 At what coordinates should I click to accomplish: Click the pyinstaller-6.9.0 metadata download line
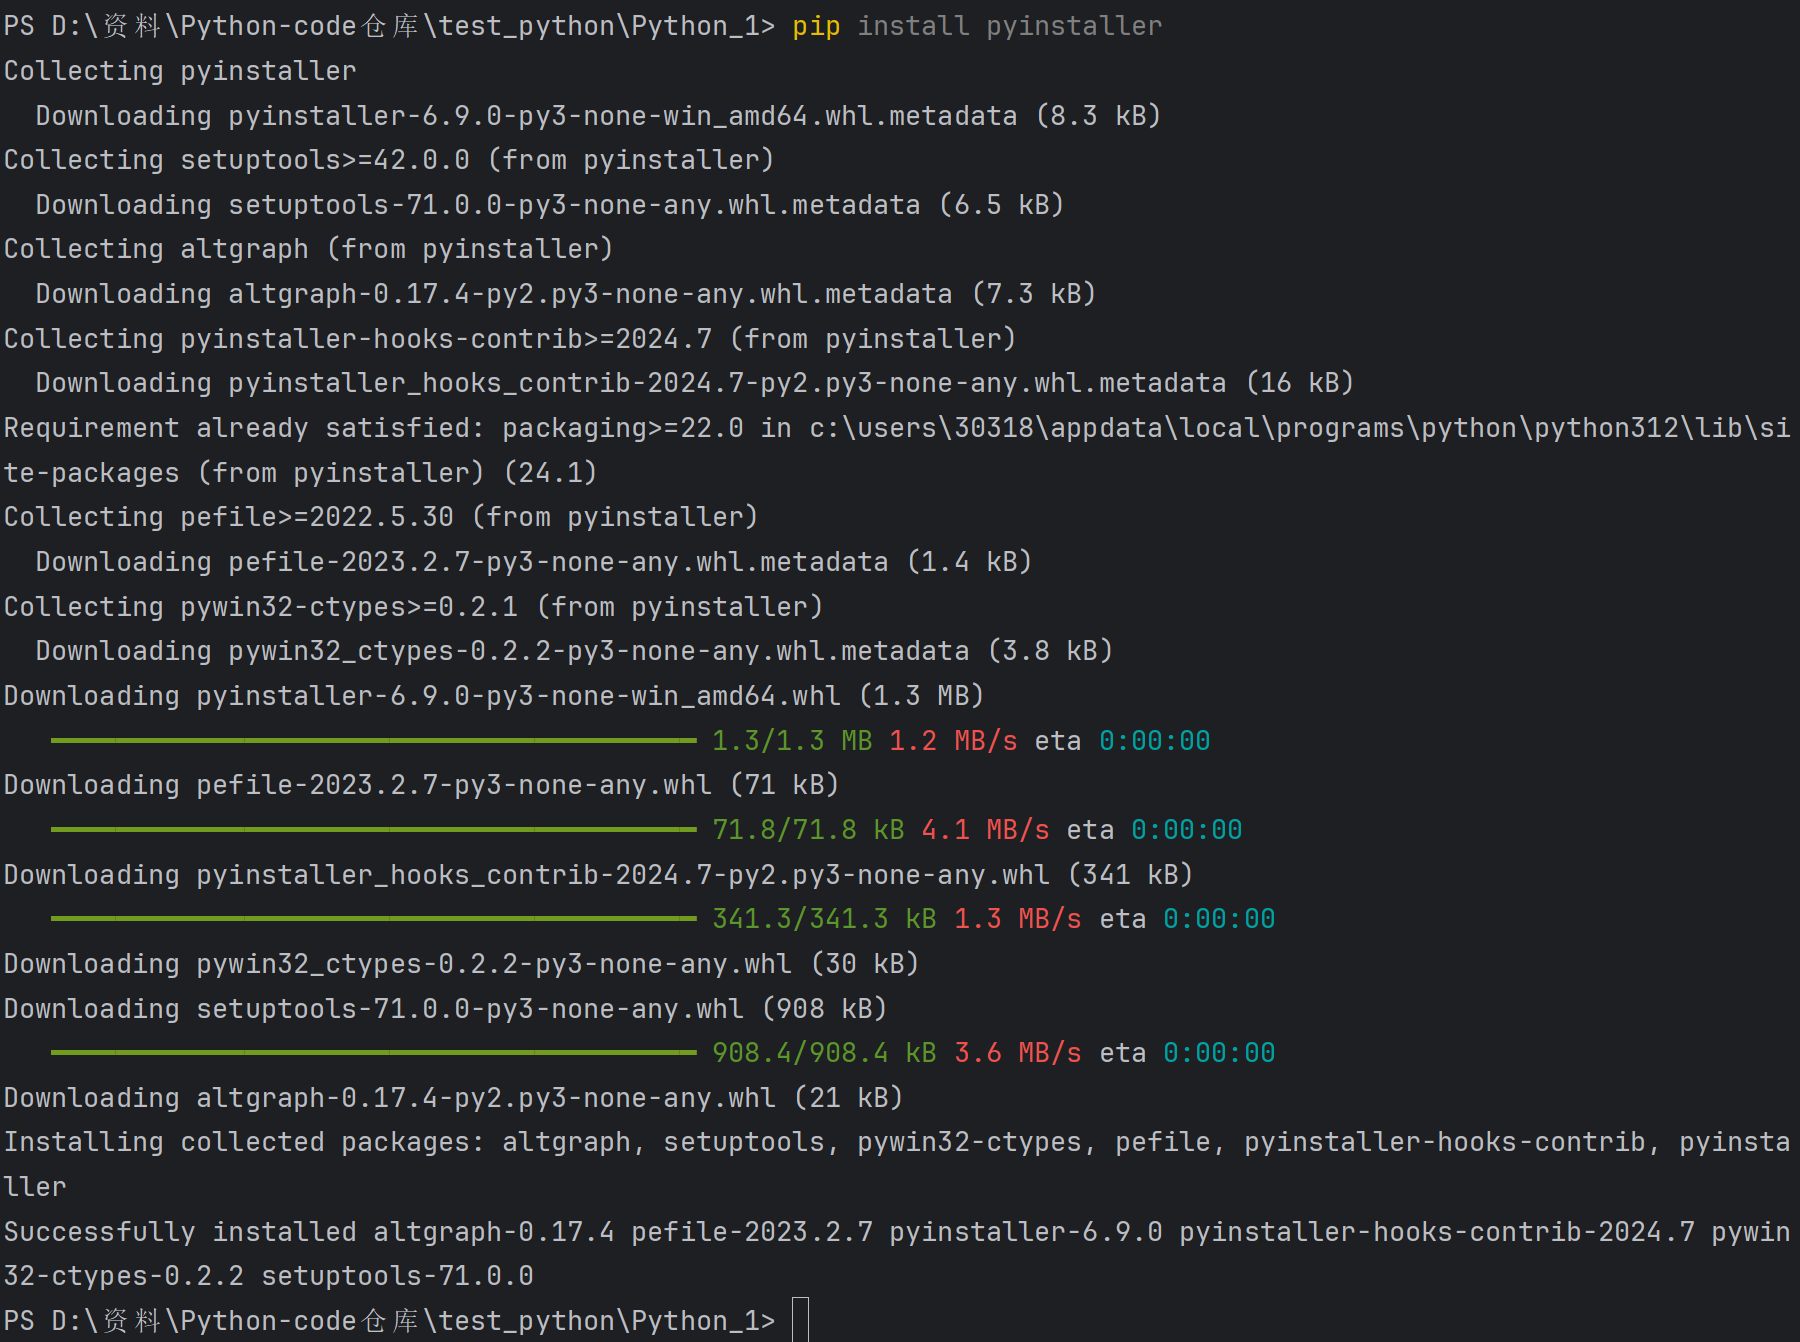pos(598,116)
